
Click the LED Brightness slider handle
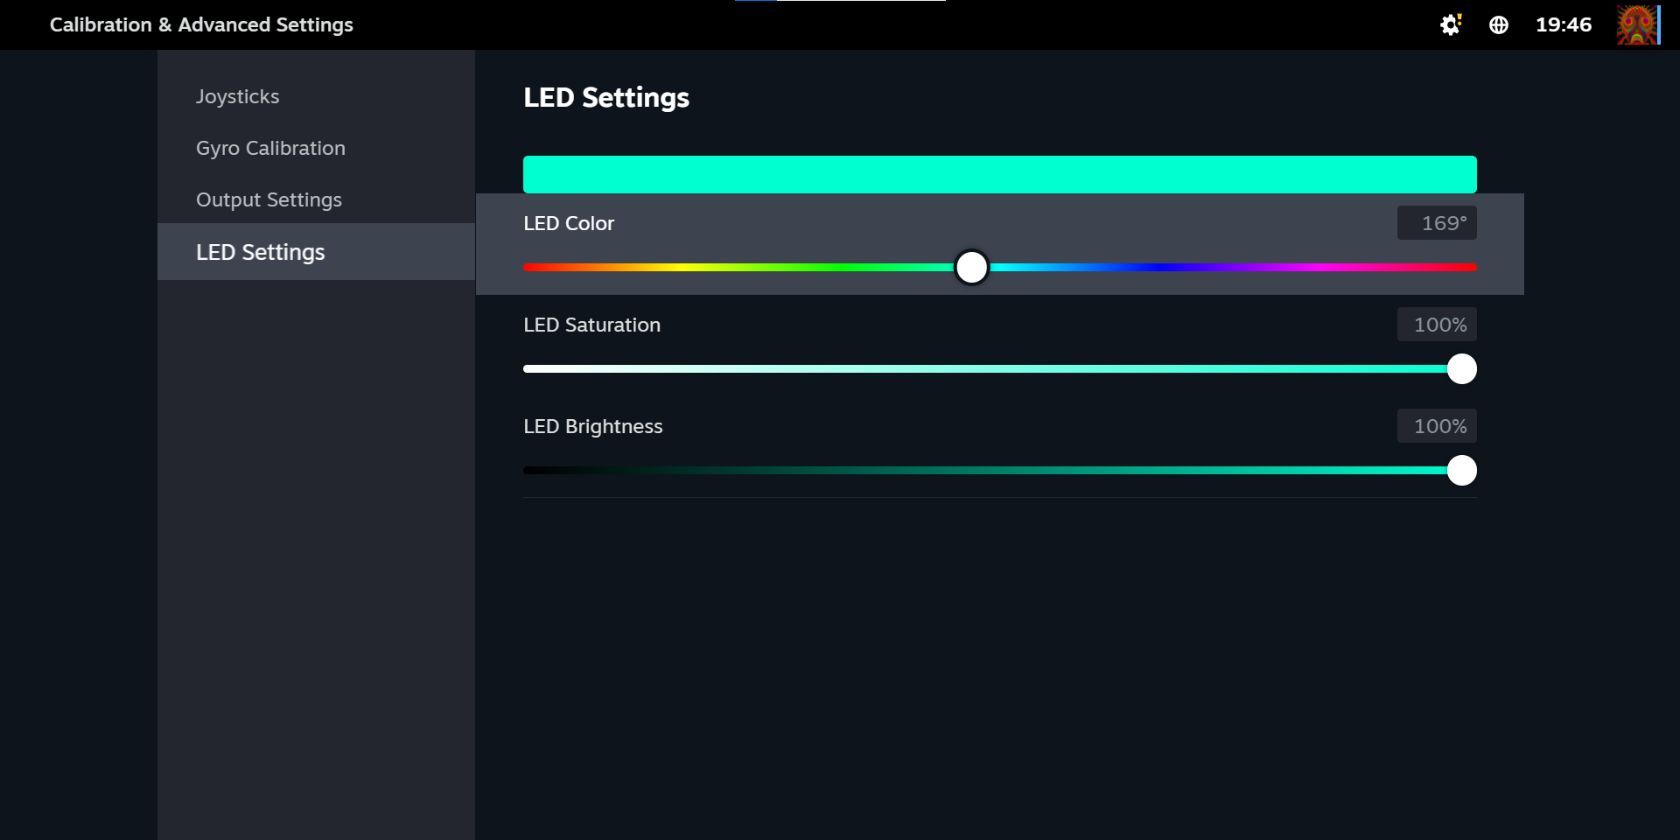[1462, 470]
